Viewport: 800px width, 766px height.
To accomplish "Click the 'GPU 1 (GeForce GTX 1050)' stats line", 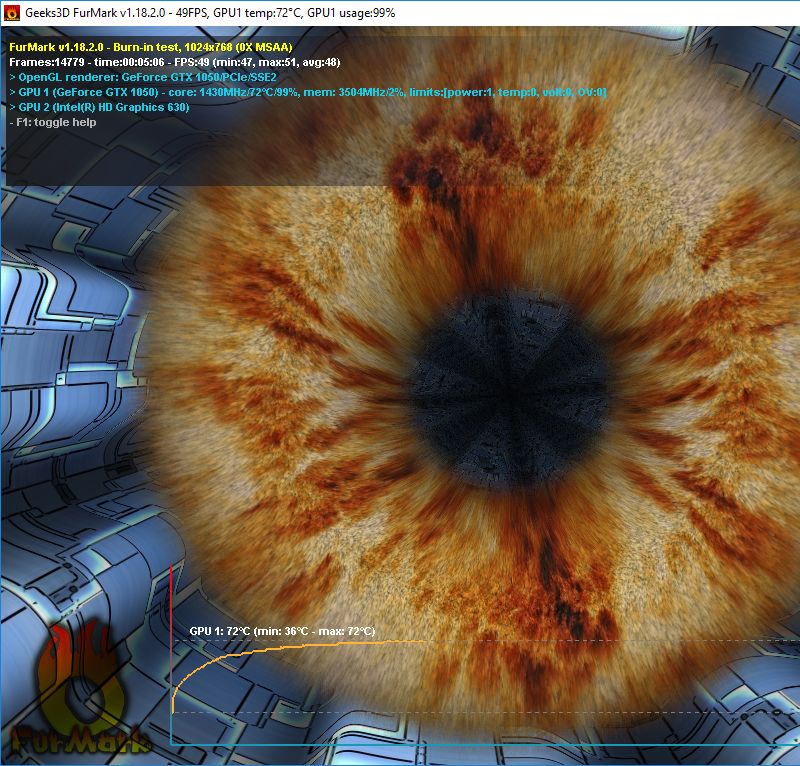I will tap(308, 92).
